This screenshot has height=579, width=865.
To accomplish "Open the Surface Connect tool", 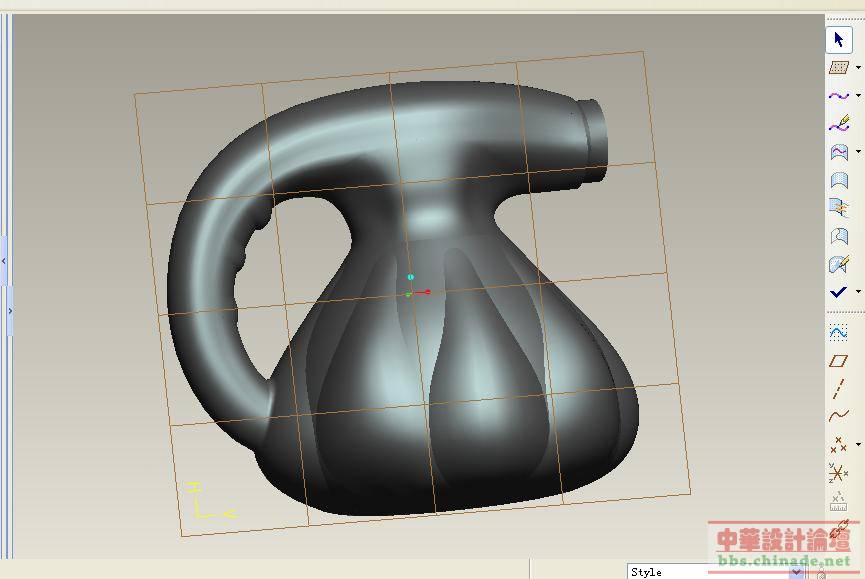I will (x=838, y=209).
